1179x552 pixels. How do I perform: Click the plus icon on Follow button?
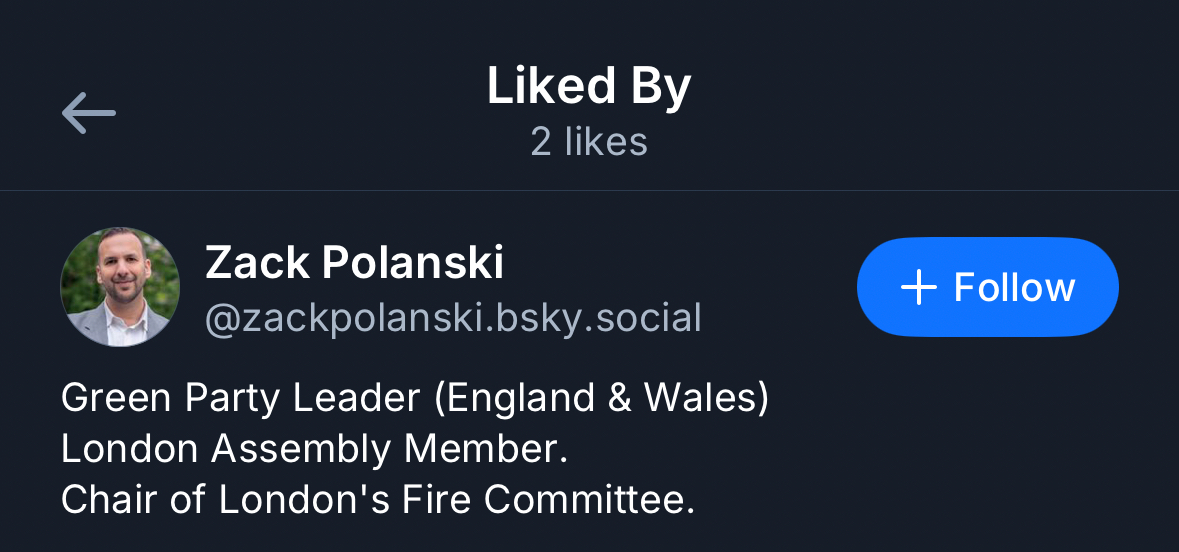(918, 288)
